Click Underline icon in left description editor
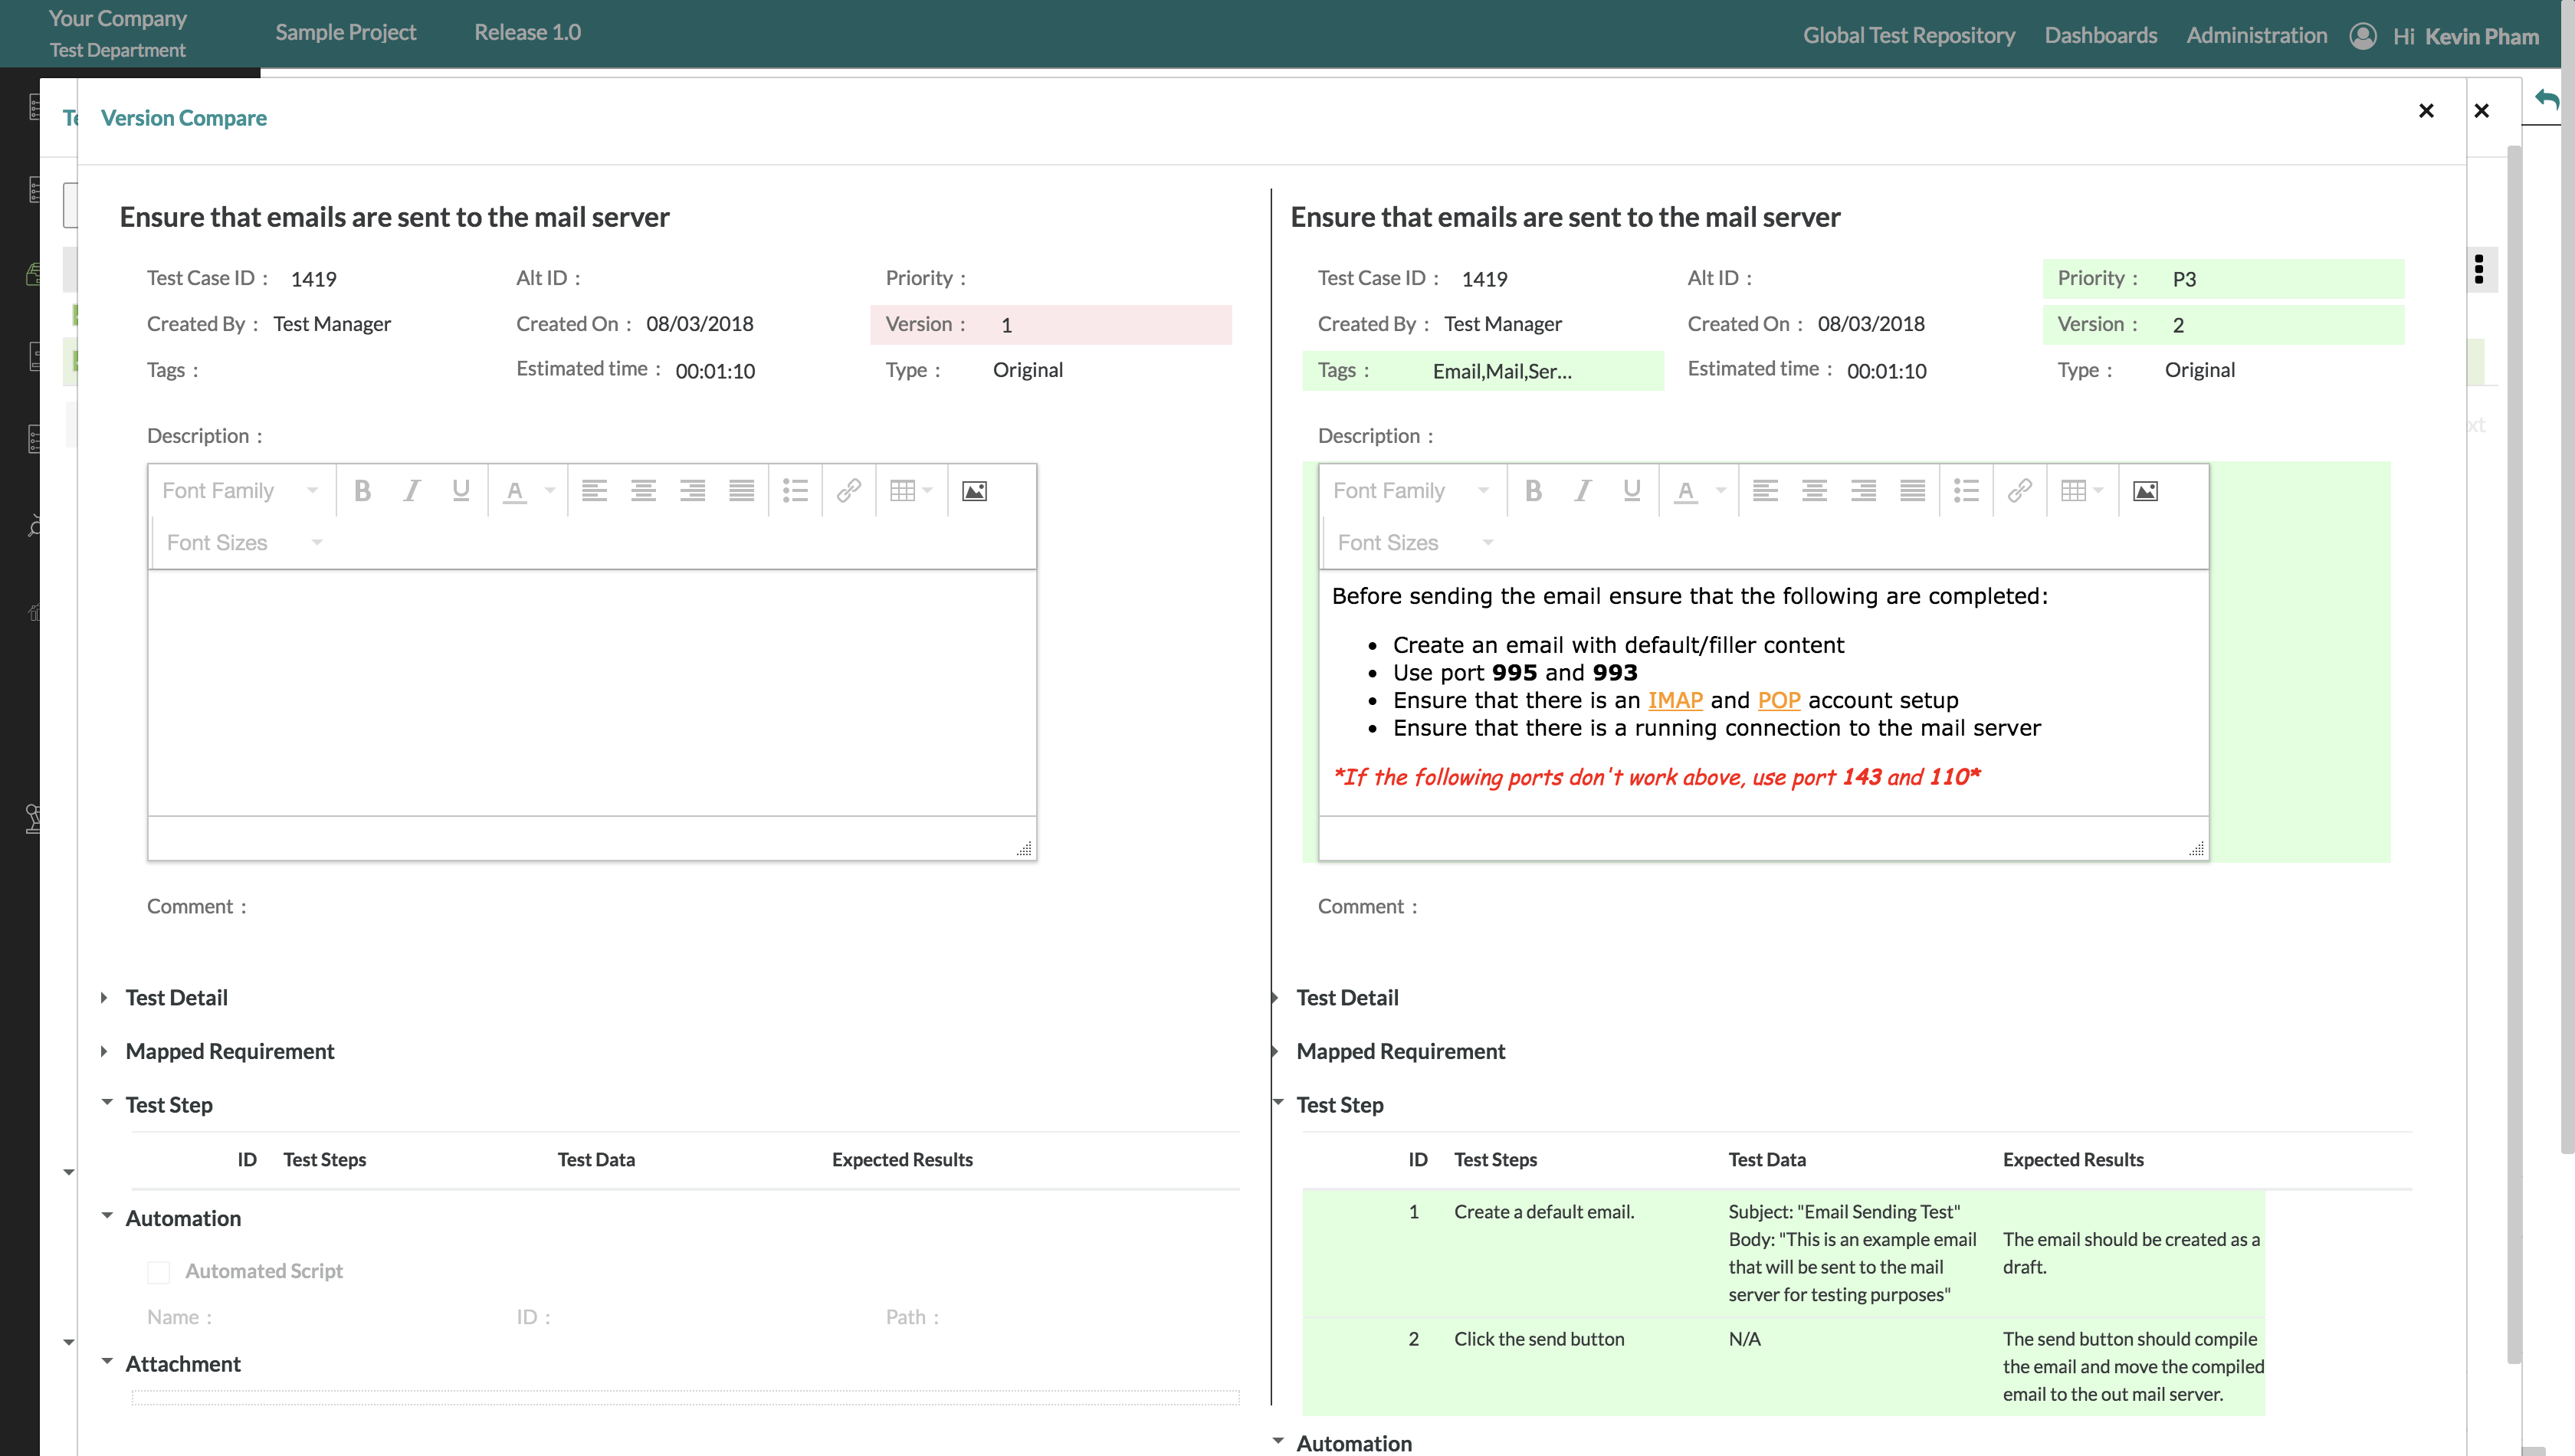This screenshot has height=1456, width=2575. pyautogui.click(x=461, y=491)
